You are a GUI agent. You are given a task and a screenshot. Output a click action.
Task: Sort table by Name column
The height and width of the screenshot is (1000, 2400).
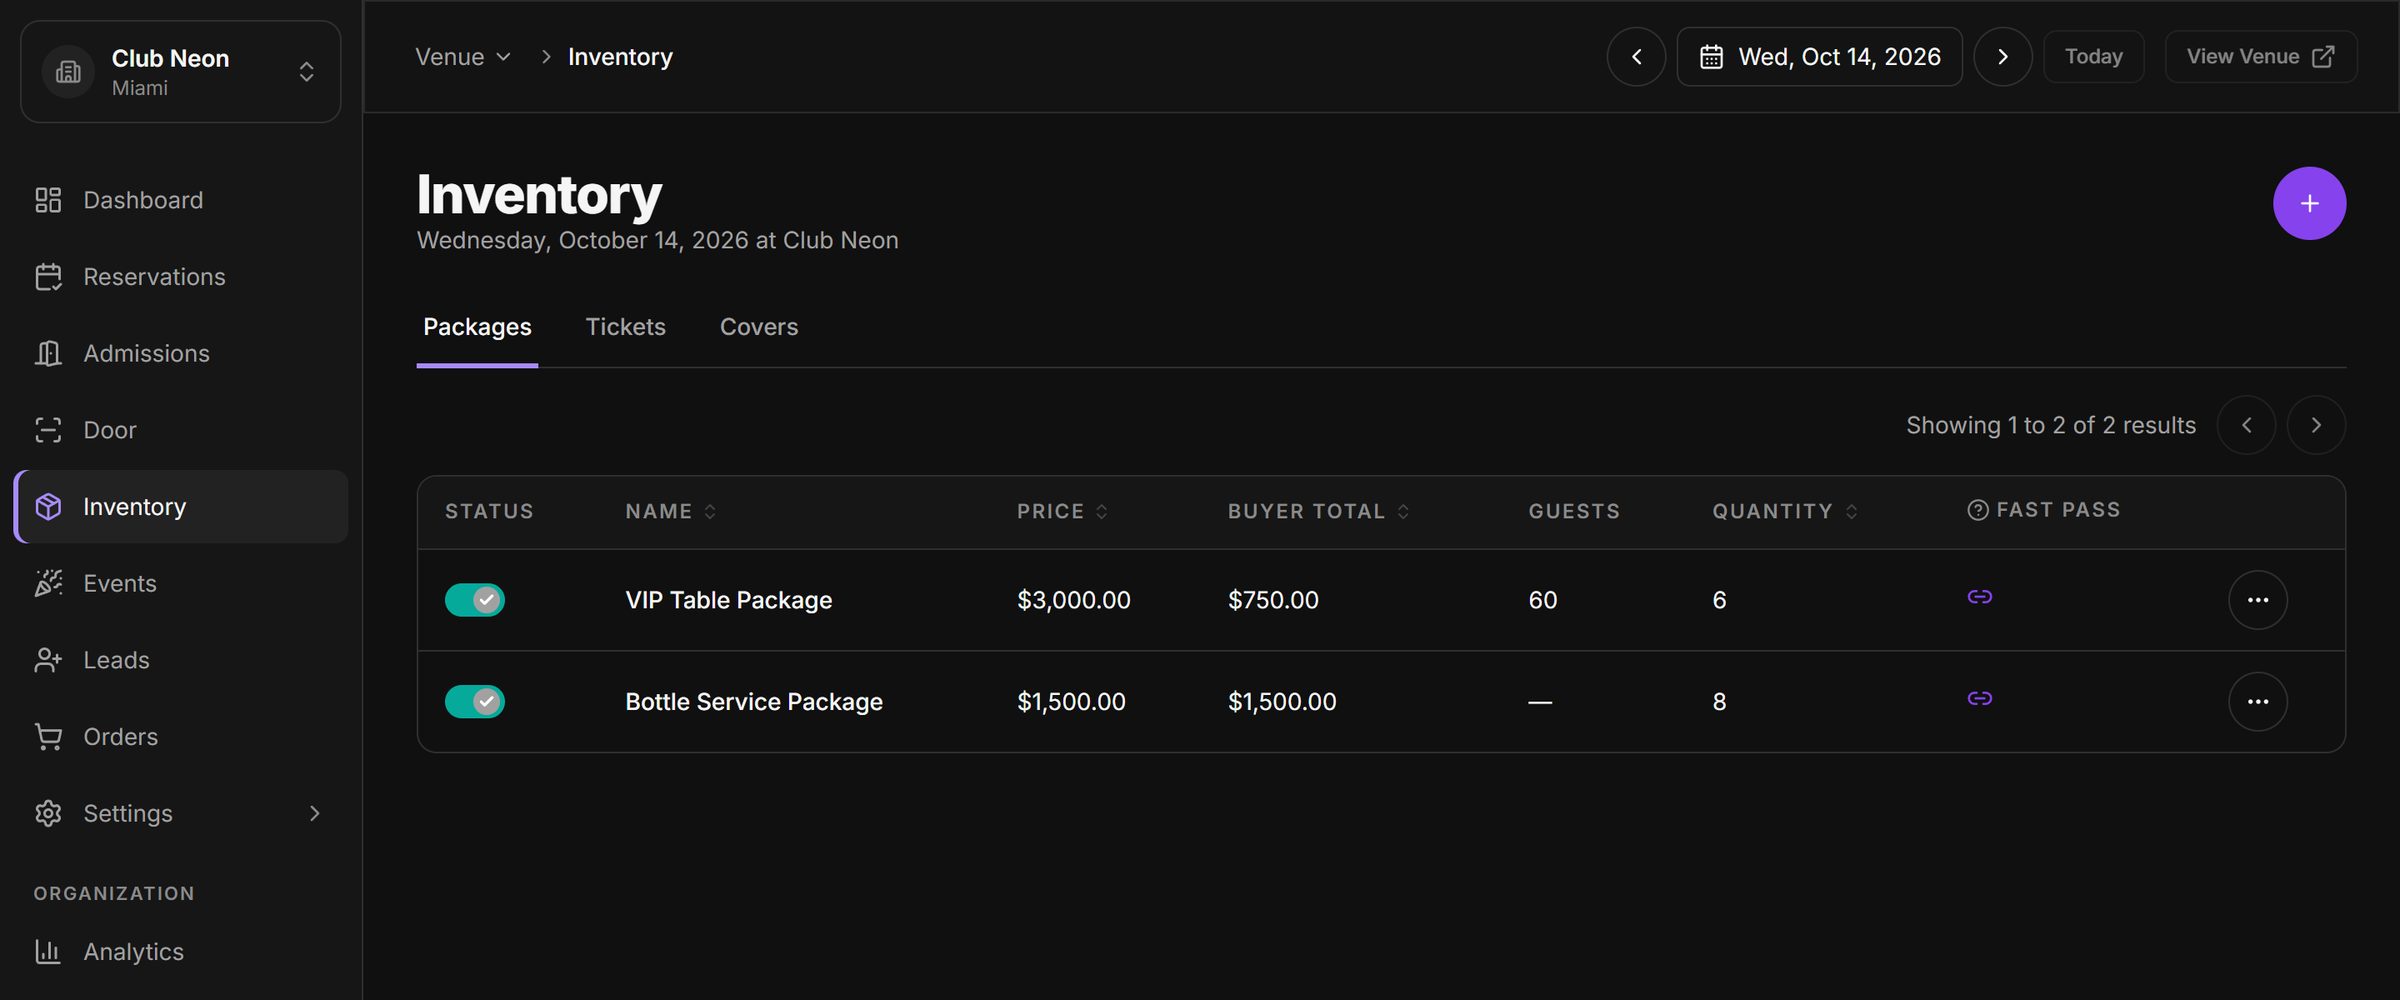(671, 511)
